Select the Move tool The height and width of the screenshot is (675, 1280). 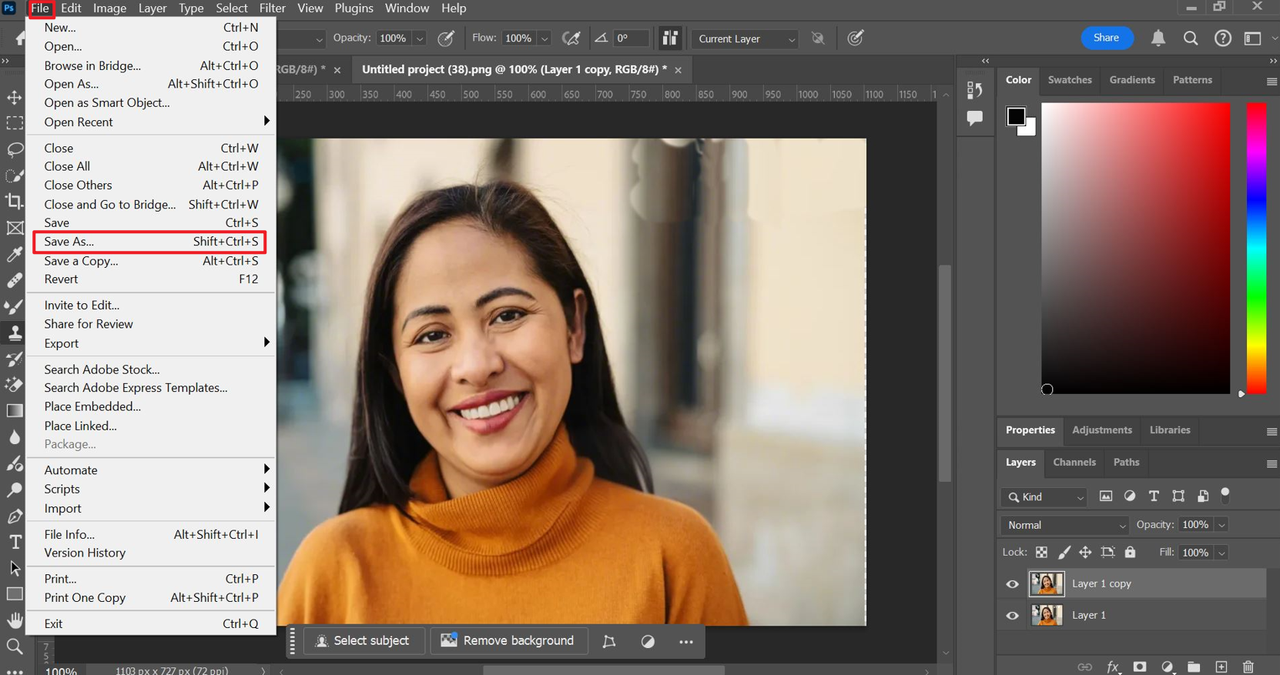point(14,97)
